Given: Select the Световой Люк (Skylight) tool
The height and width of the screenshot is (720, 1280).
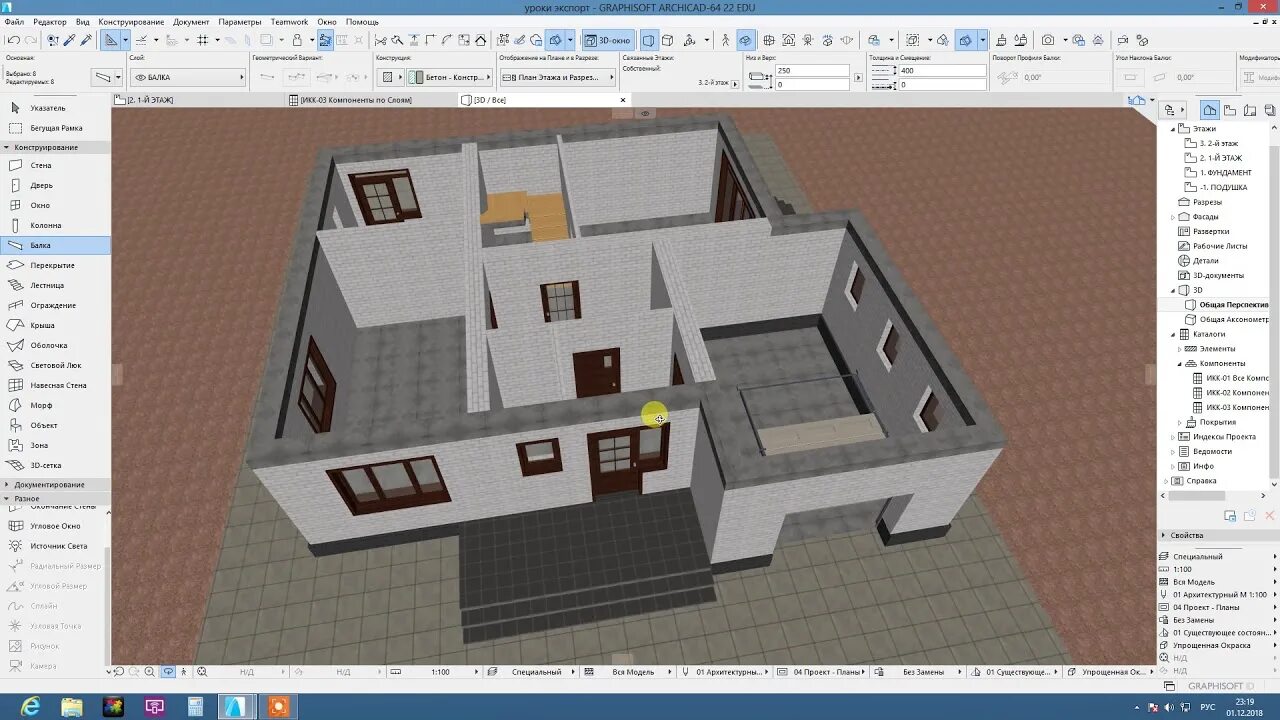Looking at the screenshot, I should (55, 365).
